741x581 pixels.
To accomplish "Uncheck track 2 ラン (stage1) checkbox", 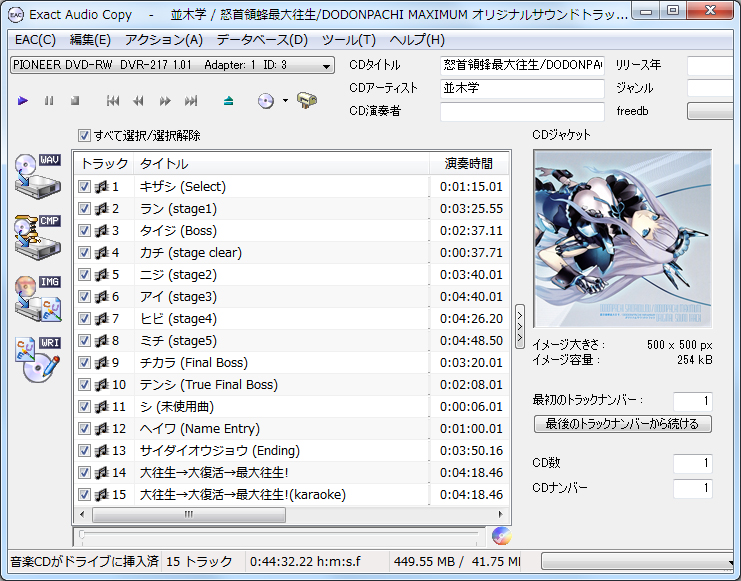I will (x=84, y=208).
